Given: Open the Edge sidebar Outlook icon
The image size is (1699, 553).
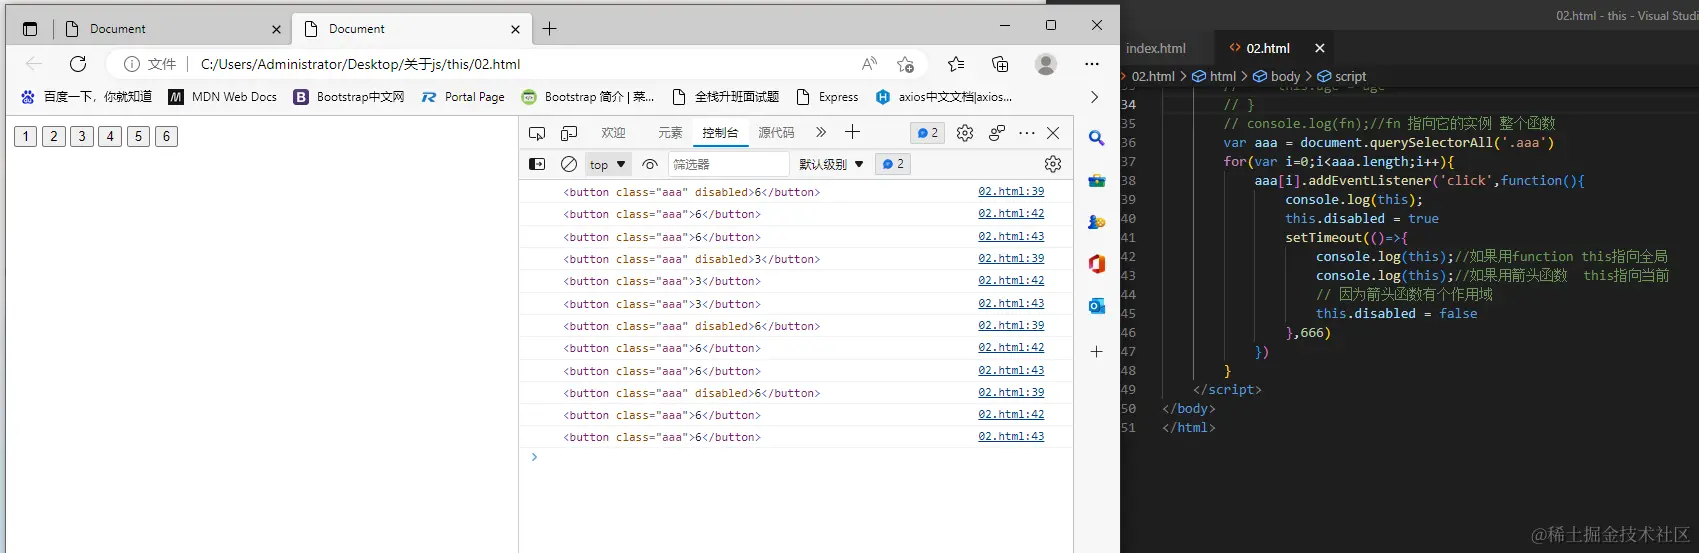Looking at the screenshot, I should pos(1097,306).
